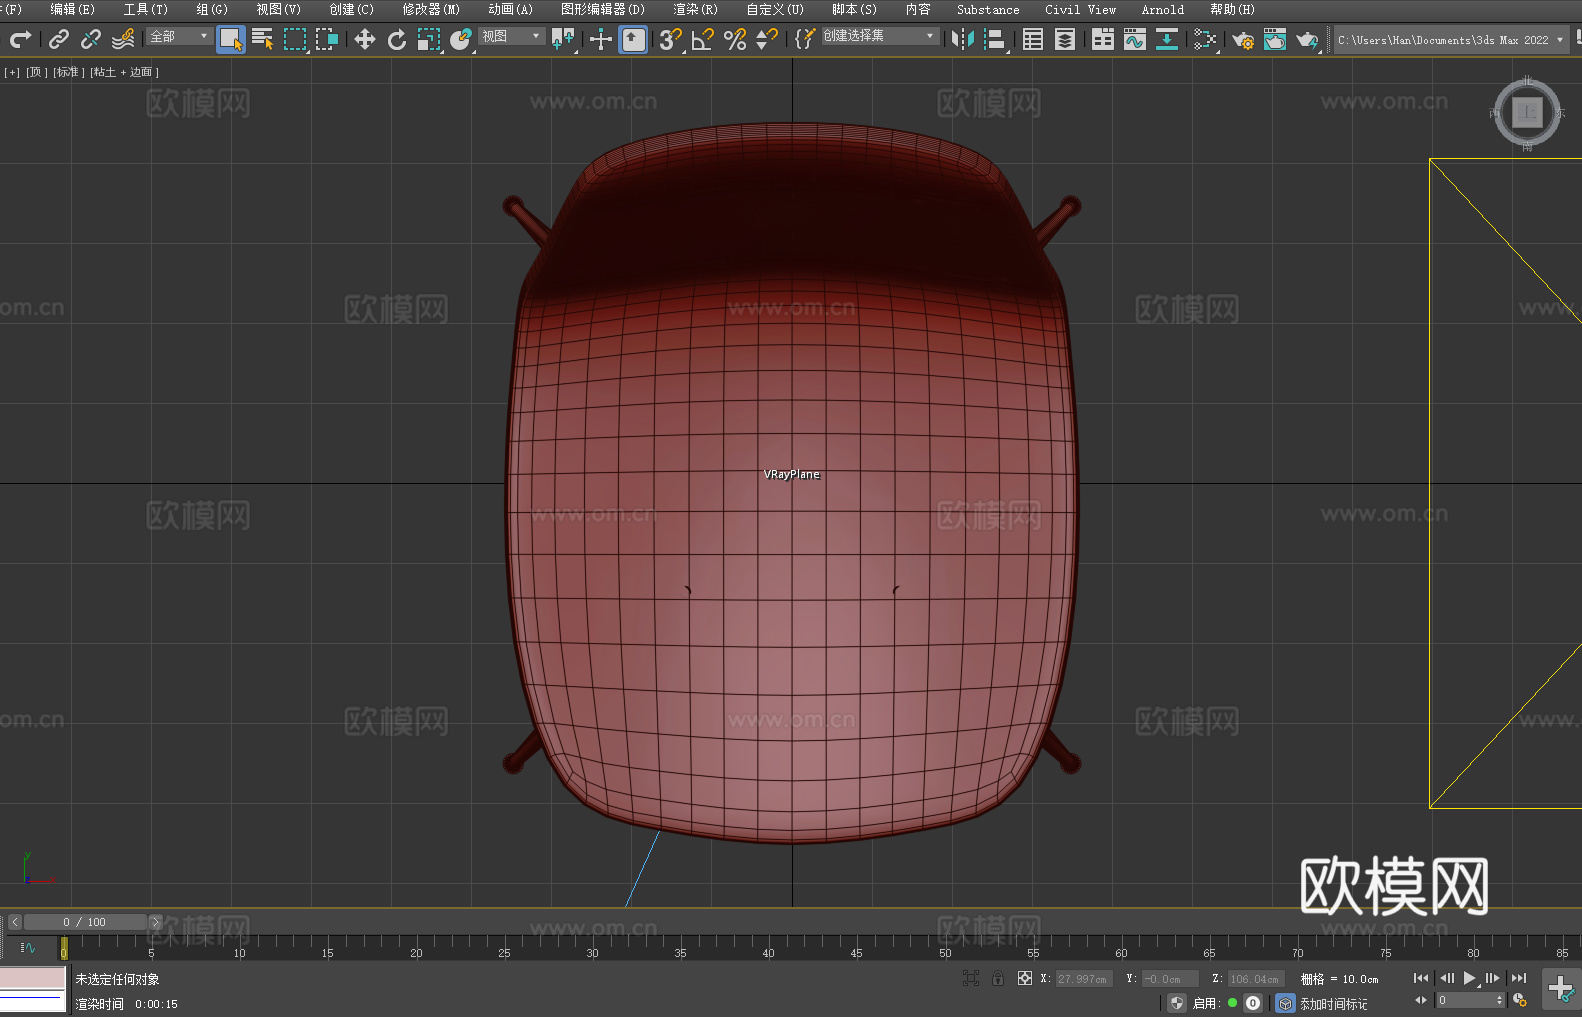Image resolution: width=1582 pixels, height=1017 pixels.
Task: Click viewport [顶] view label
Action: coord(36,72)
